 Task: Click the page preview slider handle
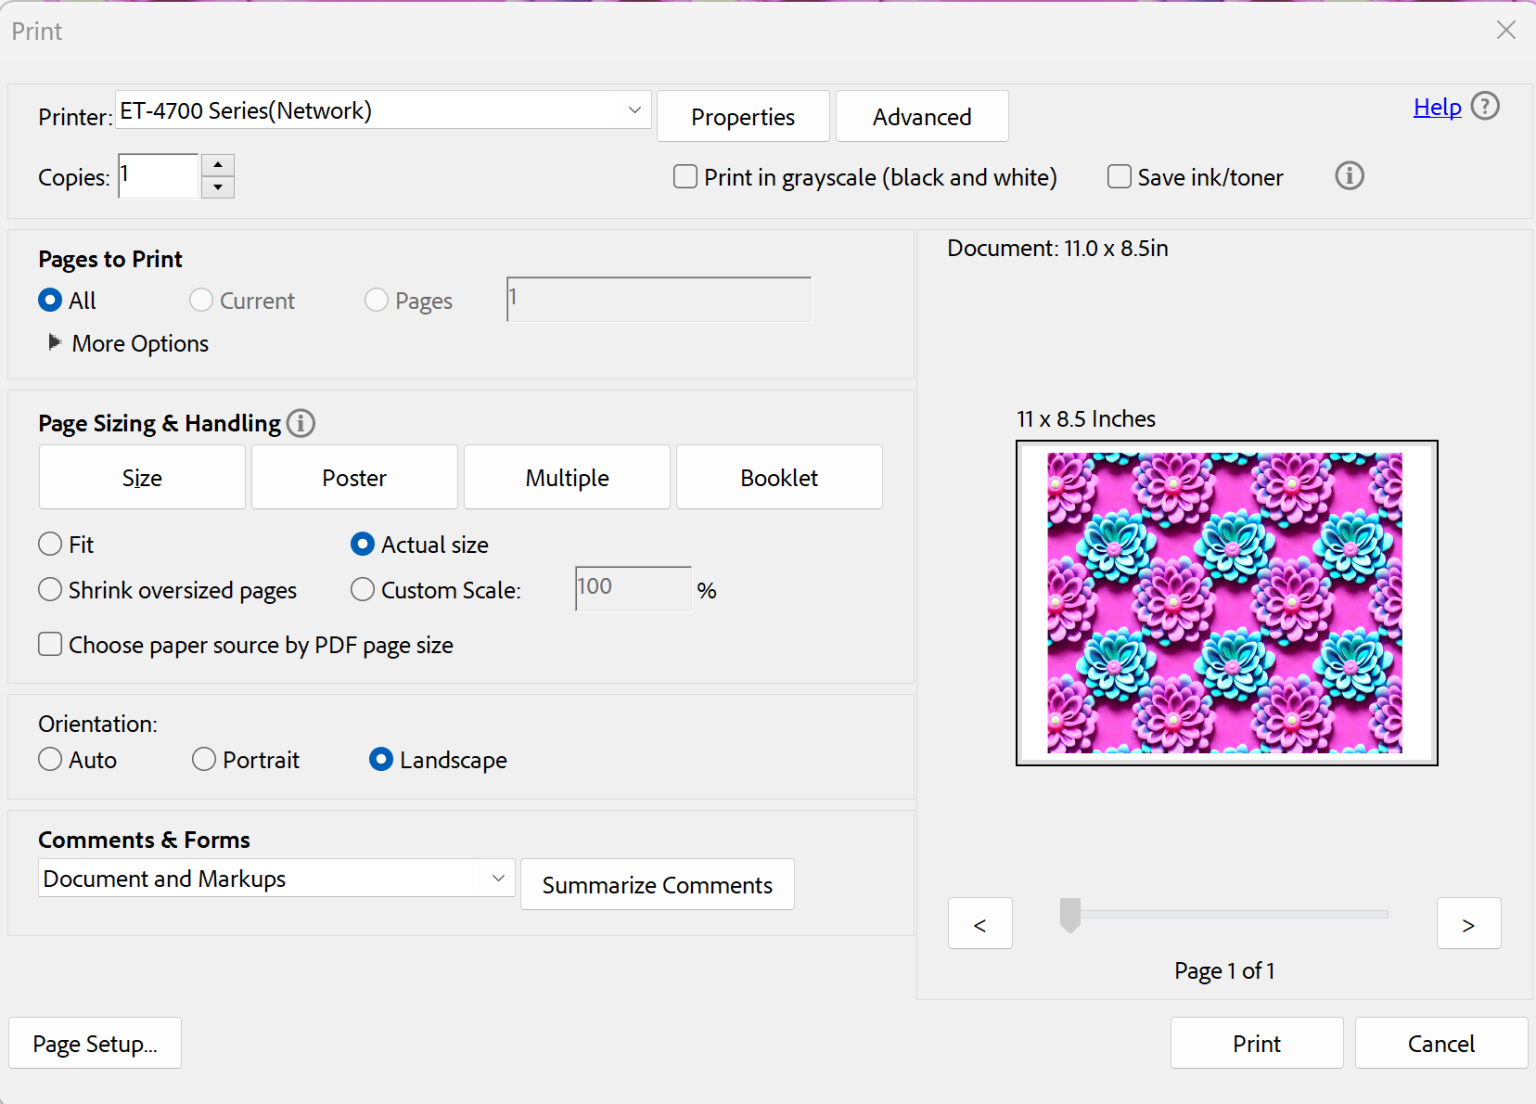[x=1070, y=914]
